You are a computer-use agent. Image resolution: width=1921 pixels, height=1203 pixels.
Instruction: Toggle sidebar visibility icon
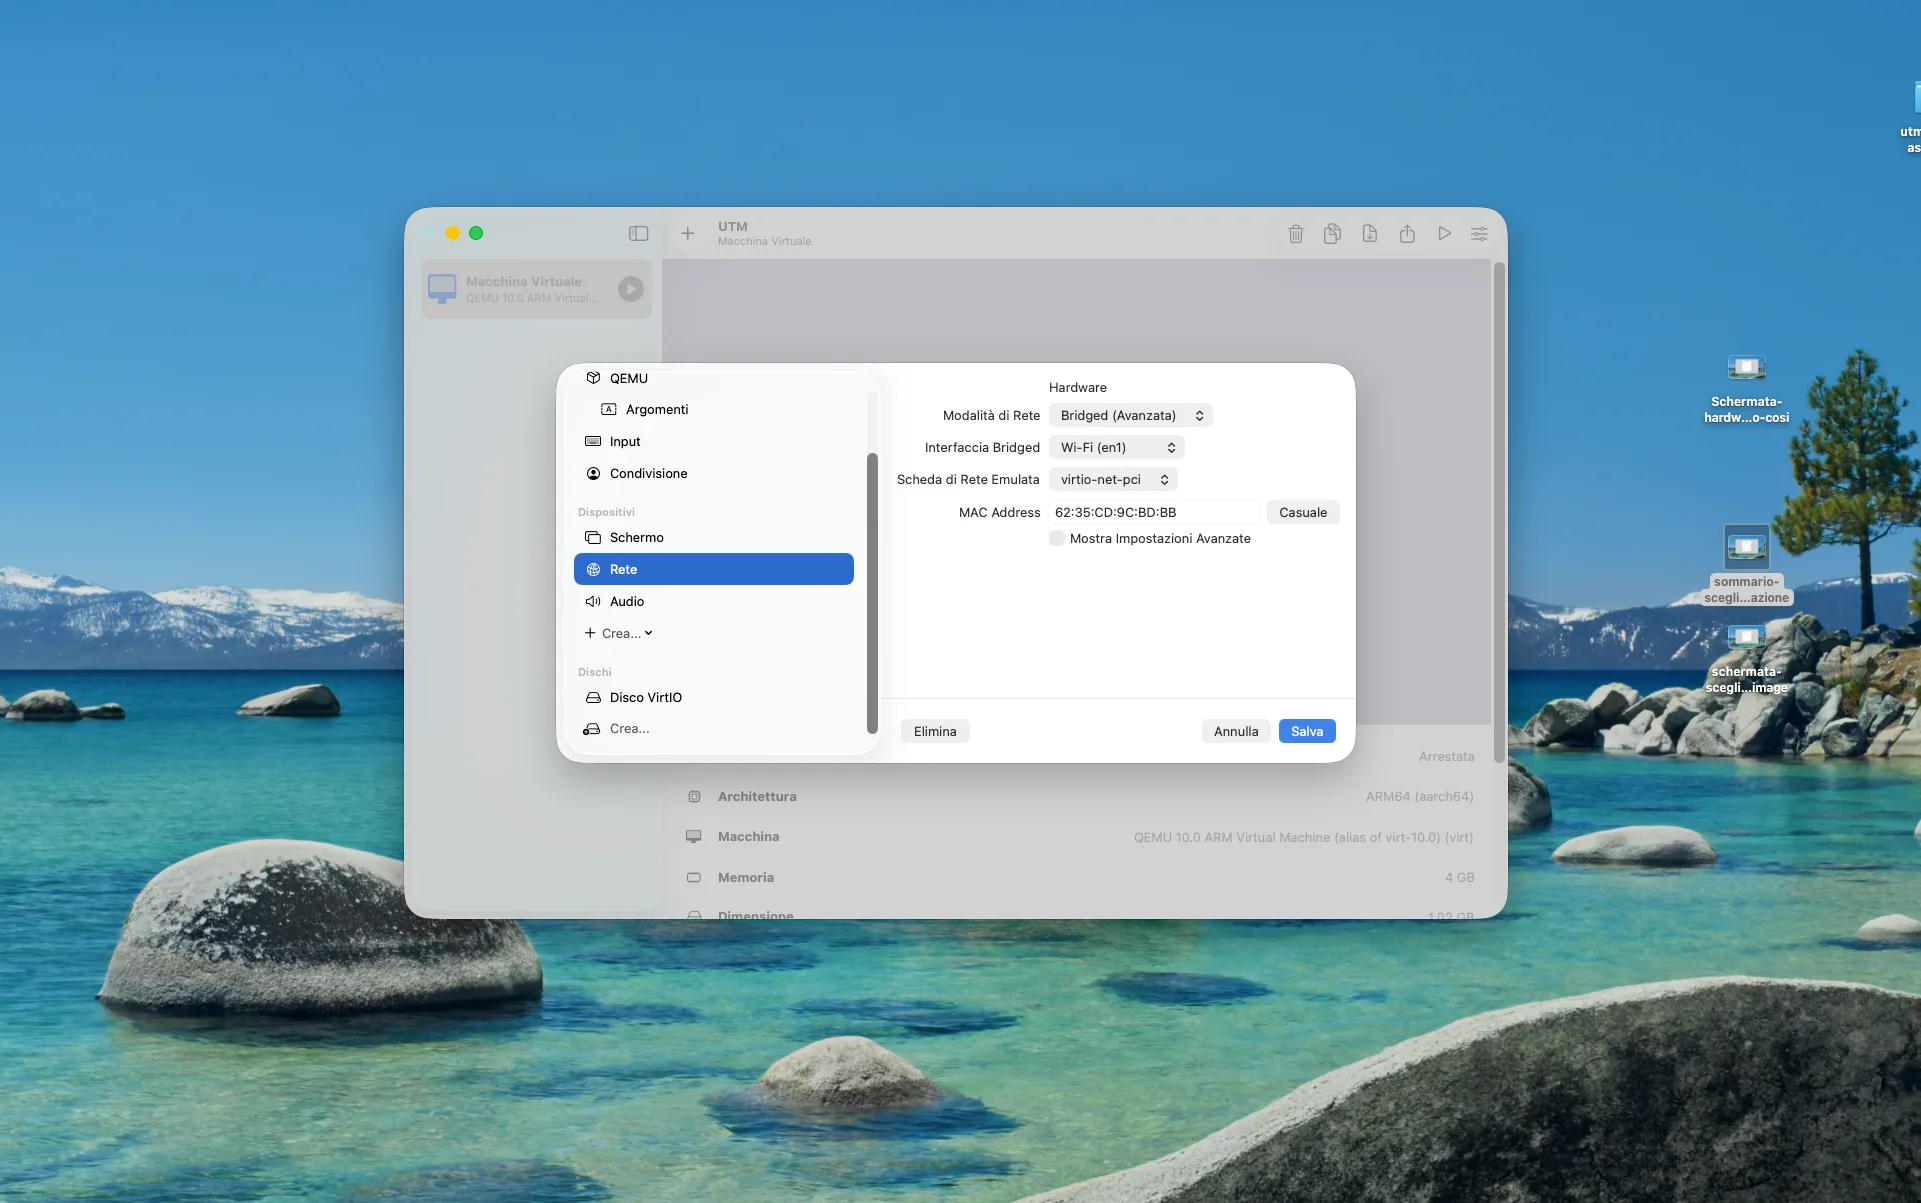(x=638, y=234)
